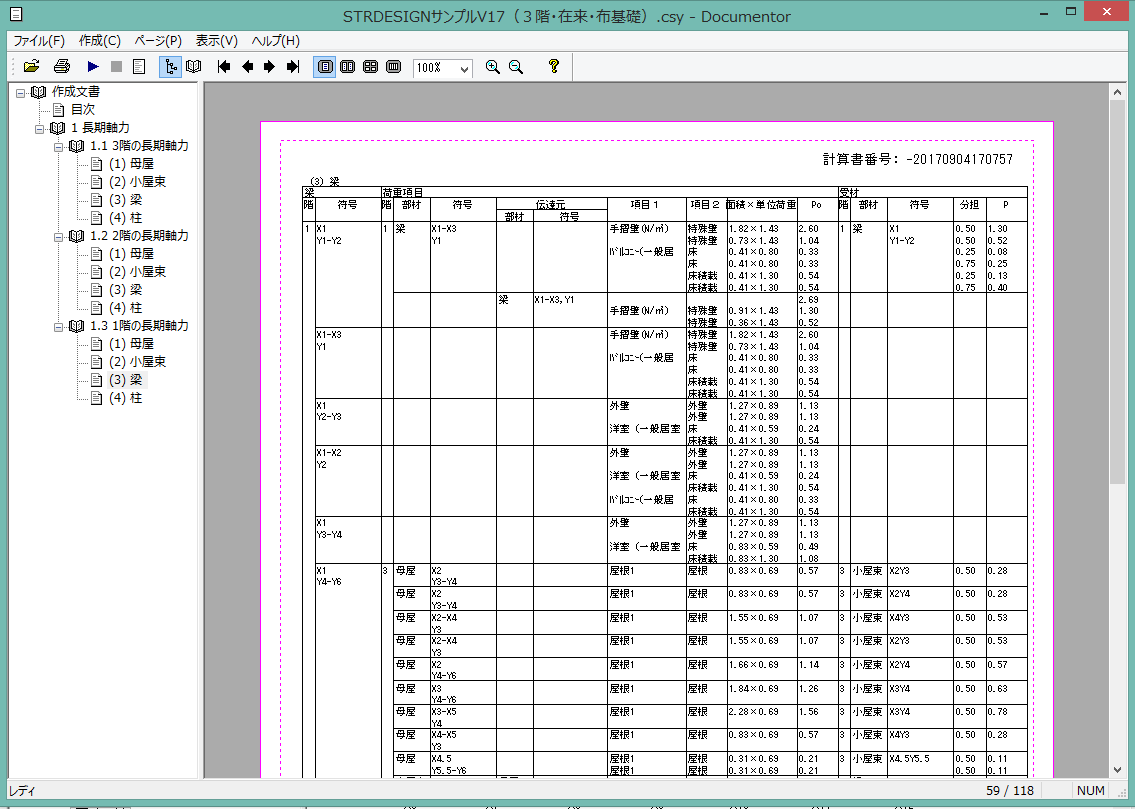The image size is (1135, 809).
Task: Click the zoom in magnifier icon
Action: 492,67
